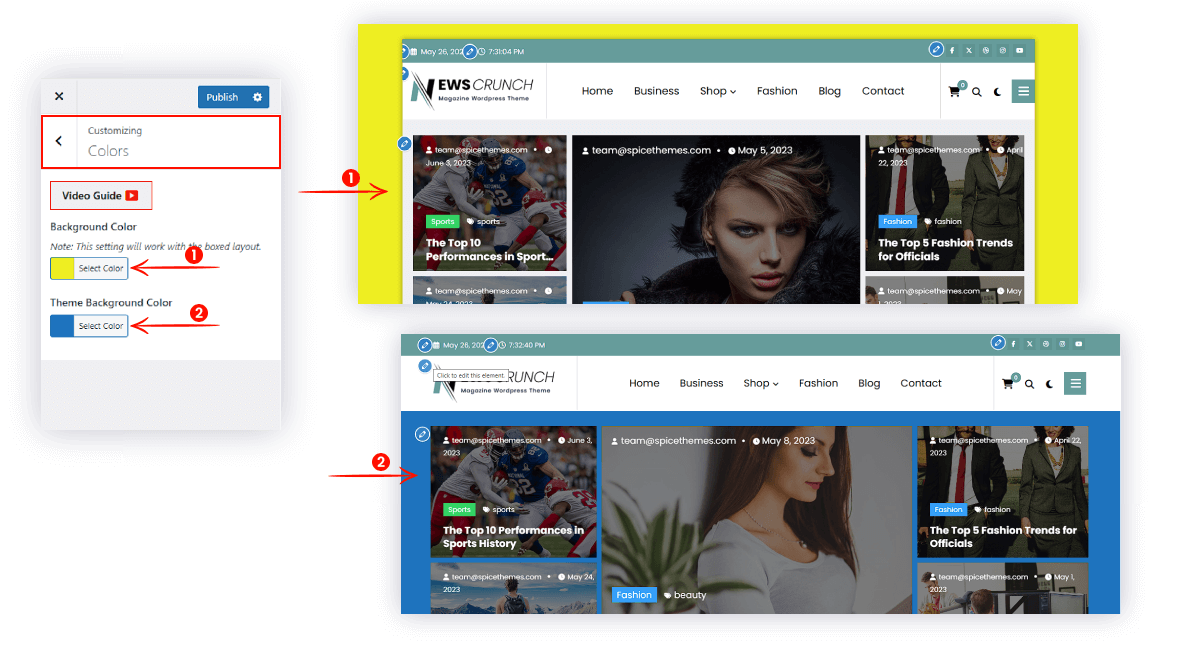Open Home menu in blue preview
This screenshot has height=645, width=1193.
[x=644, y=383]
